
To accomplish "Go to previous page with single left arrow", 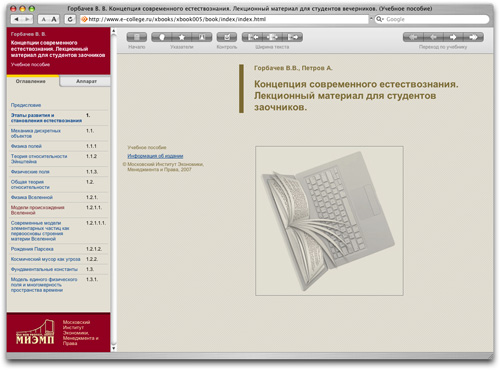I will coord(433,37).
